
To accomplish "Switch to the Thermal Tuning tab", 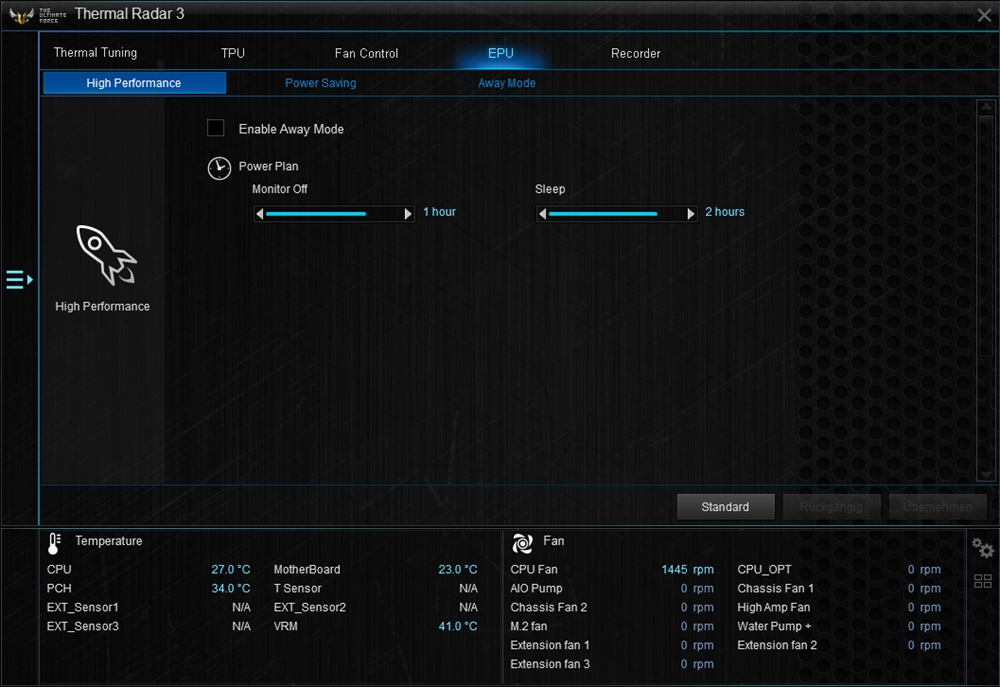I will point(95,53).
